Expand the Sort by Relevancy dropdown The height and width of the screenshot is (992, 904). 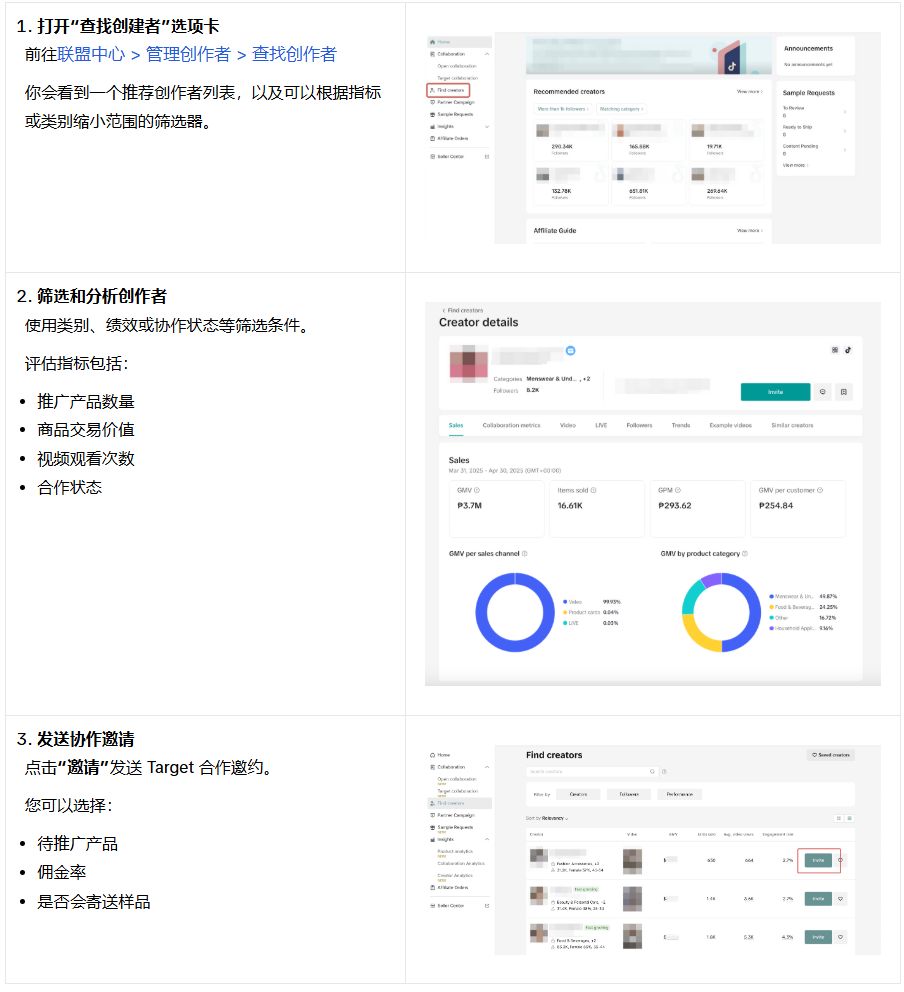[x=547, y=818]
